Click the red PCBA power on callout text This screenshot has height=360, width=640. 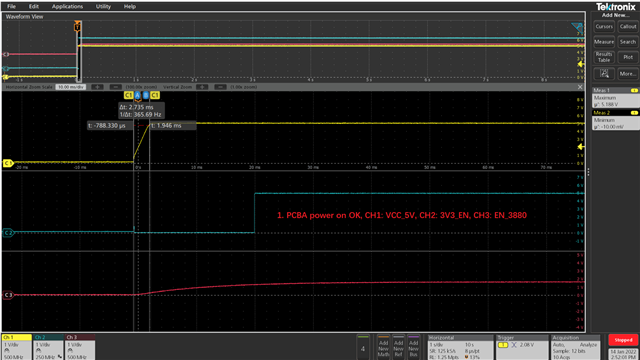[402, 215]
